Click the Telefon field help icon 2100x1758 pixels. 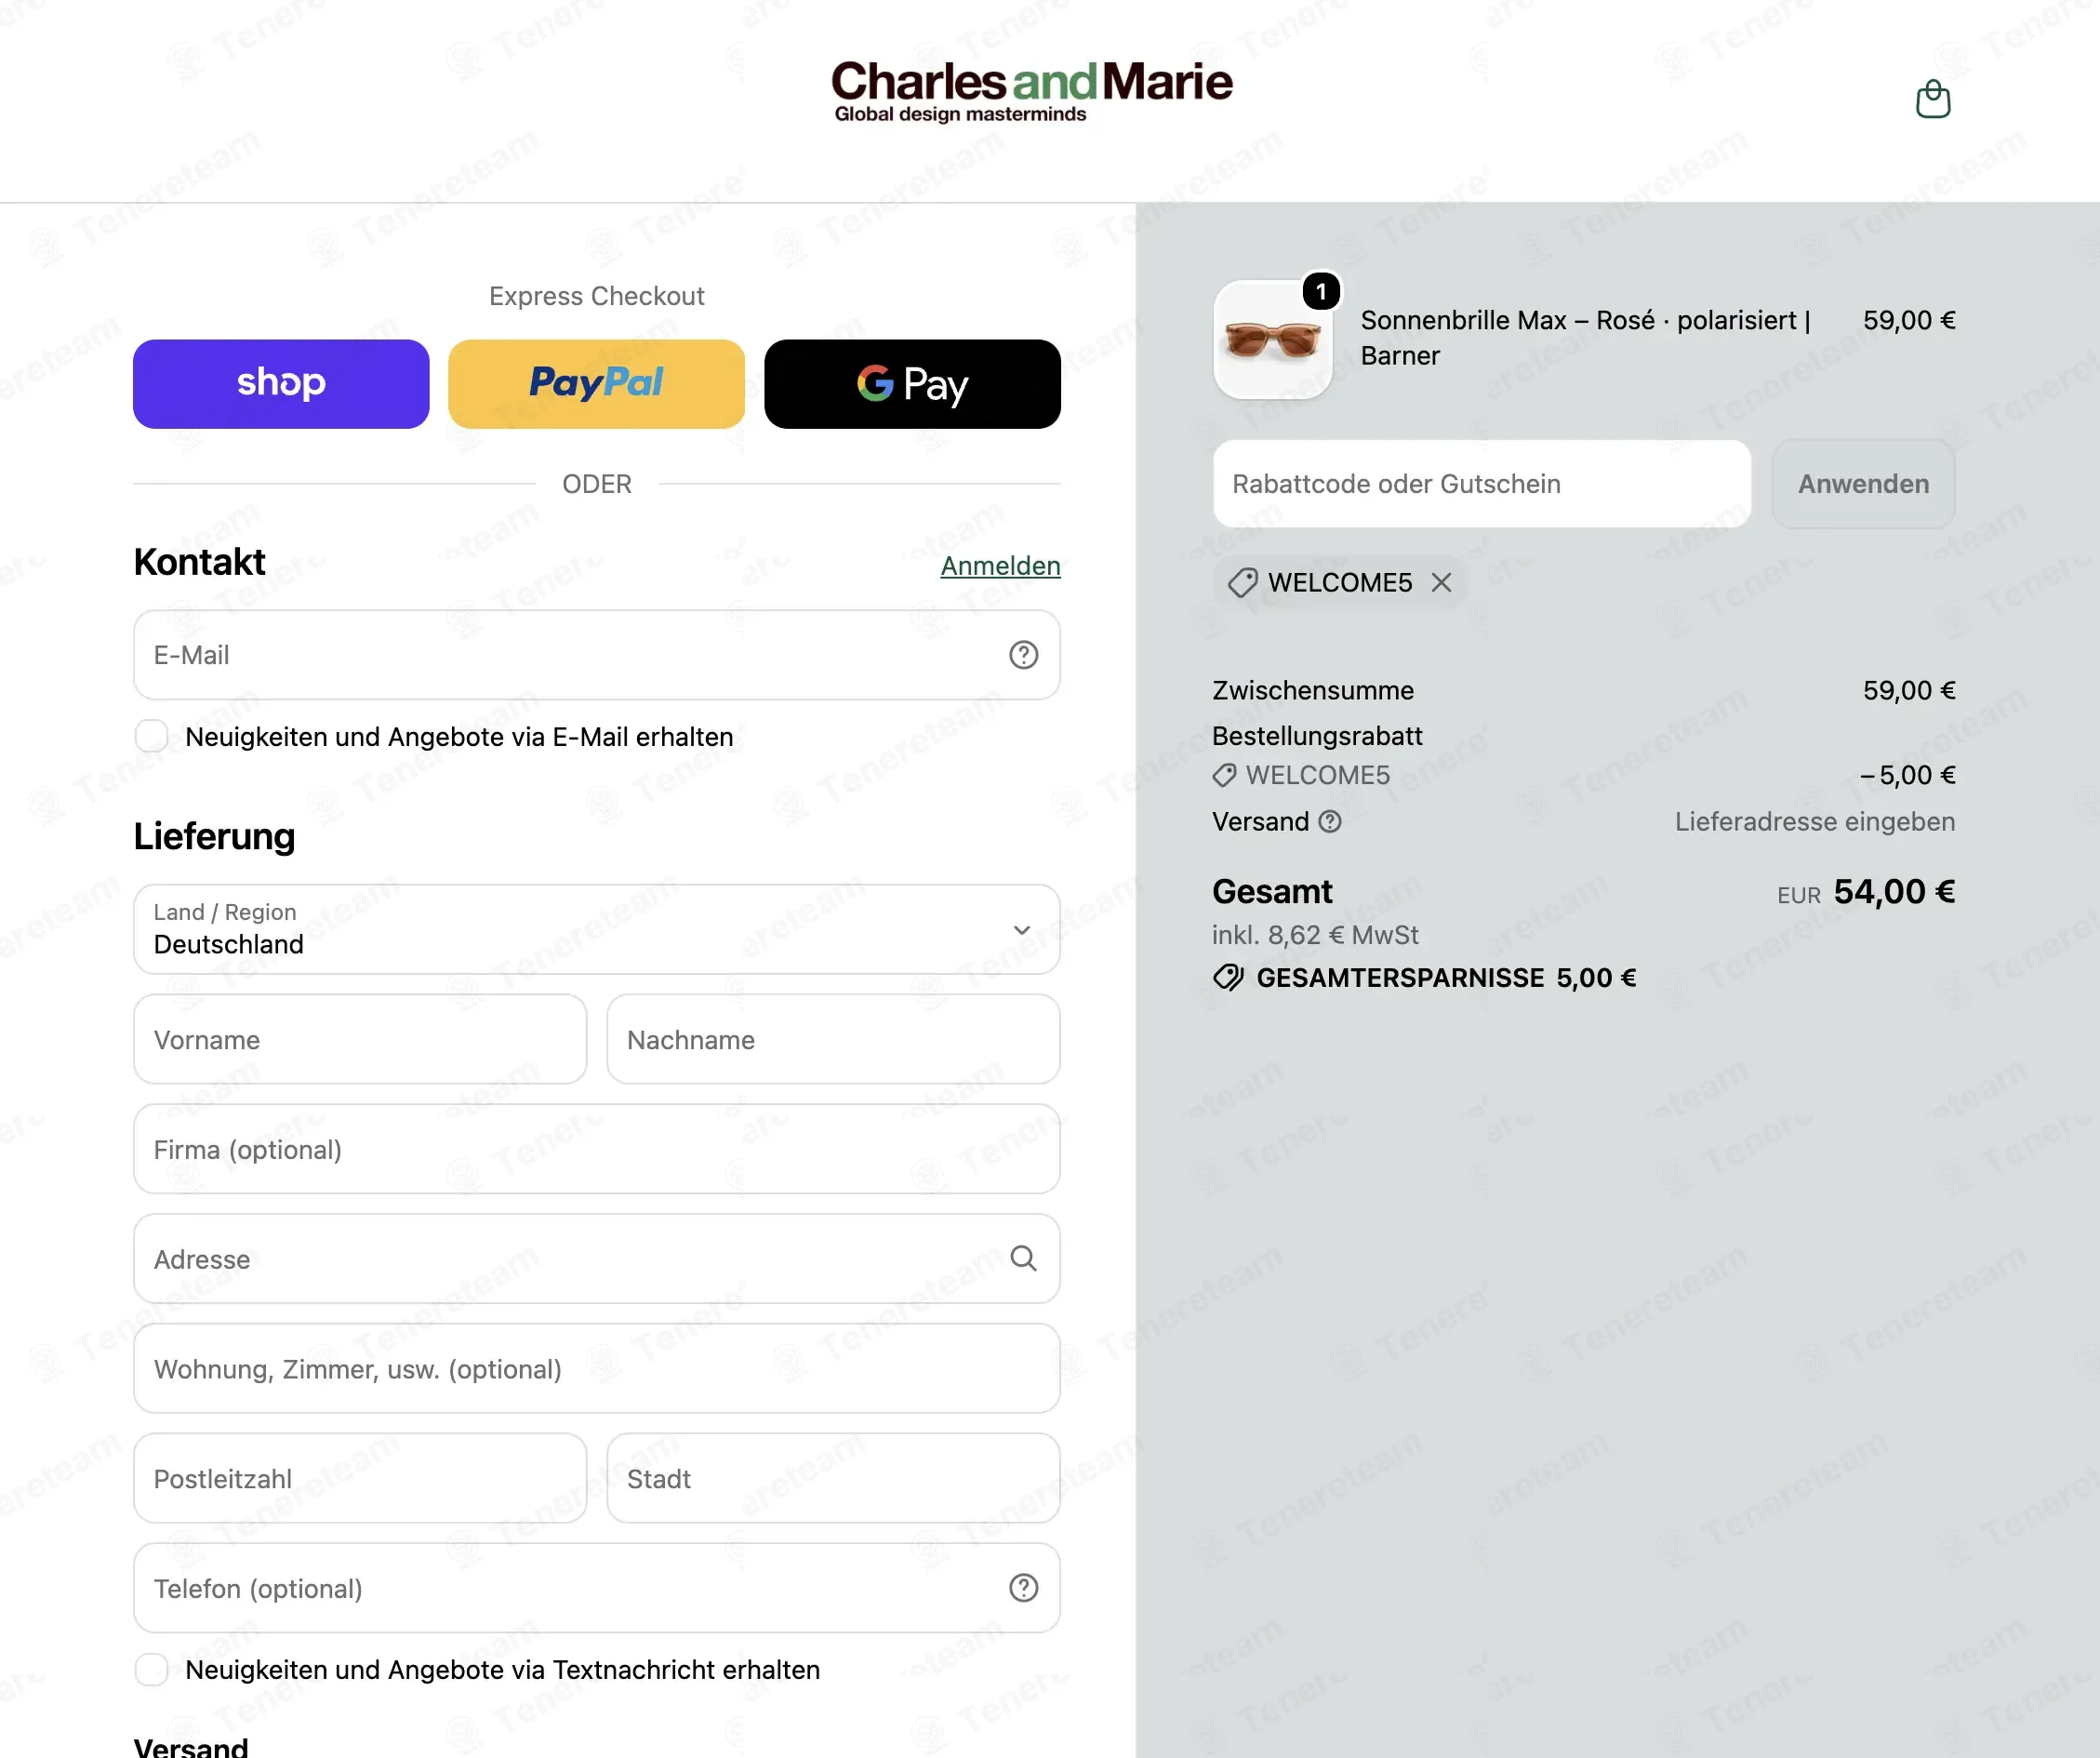(x=1023, y=1588)
